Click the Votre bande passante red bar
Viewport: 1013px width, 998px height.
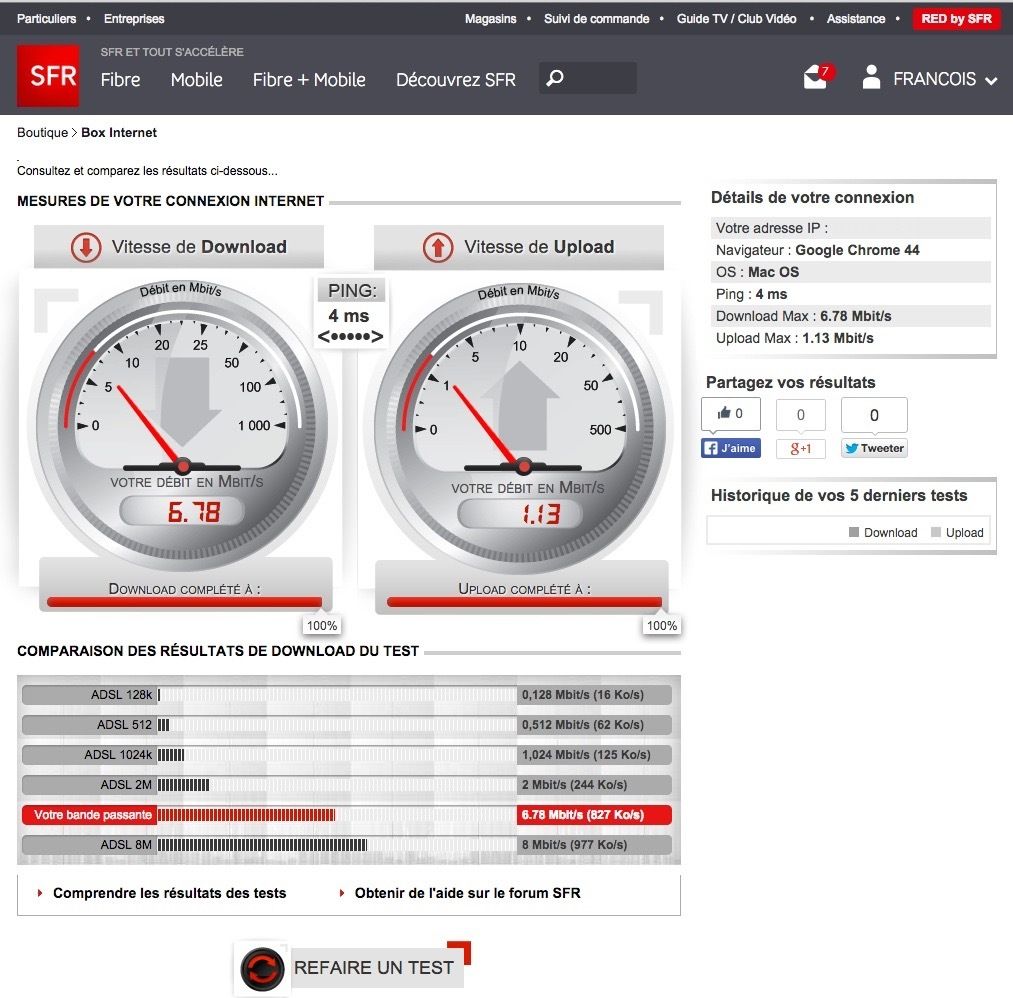[347, 815]
